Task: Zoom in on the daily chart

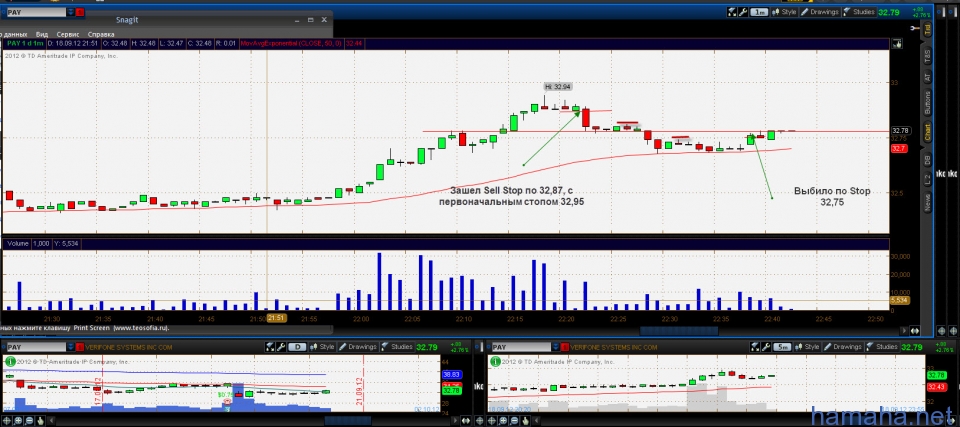Action: tap(18, 420)
